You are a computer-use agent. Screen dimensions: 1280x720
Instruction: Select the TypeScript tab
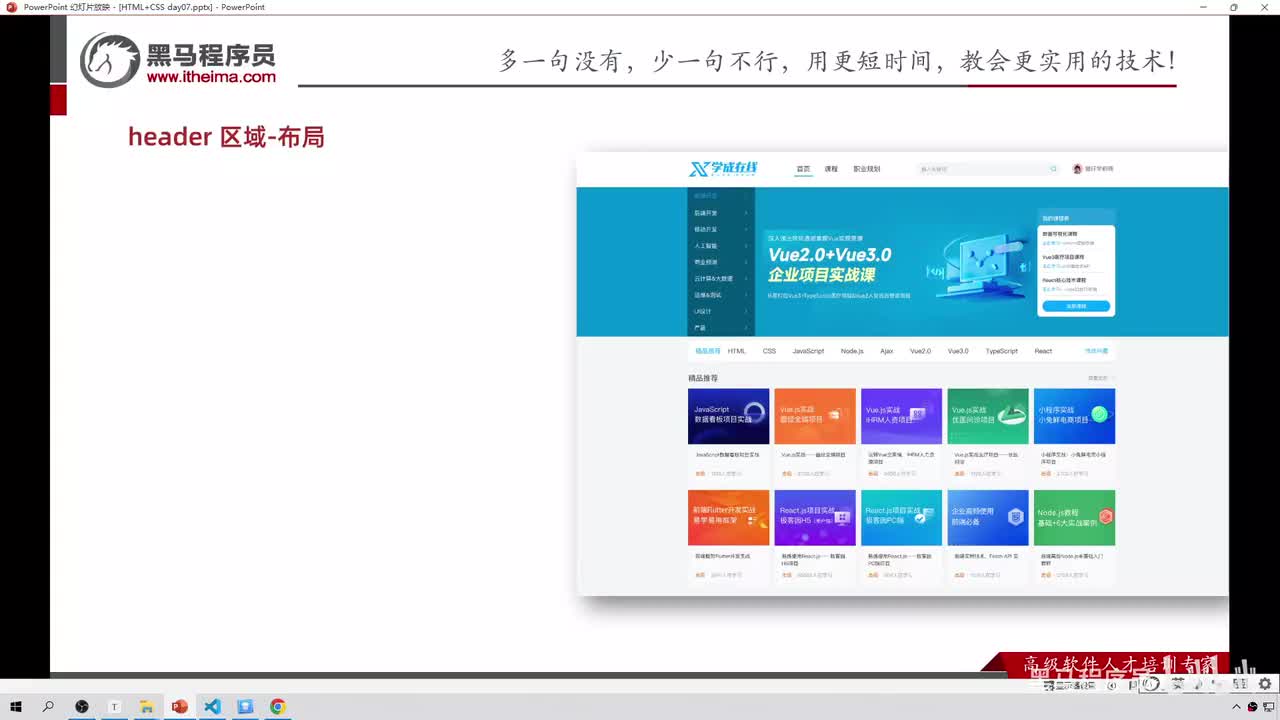coord(1001,351)
